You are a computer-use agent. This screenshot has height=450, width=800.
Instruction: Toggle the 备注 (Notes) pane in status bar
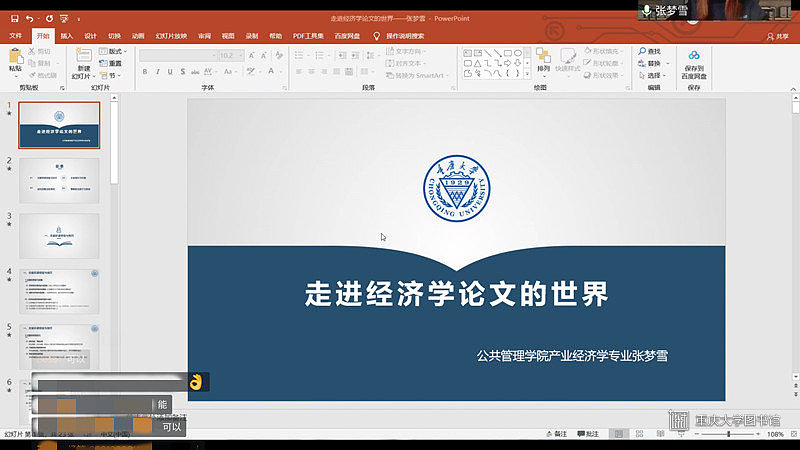pyautogui.click(x=557, y=434)
